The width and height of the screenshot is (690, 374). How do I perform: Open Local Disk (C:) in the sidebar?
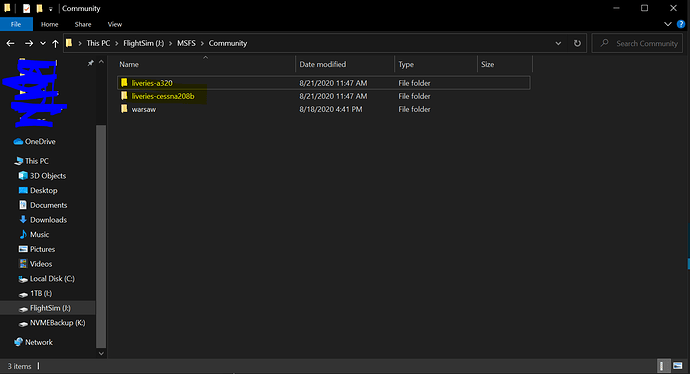coord(47,279)
